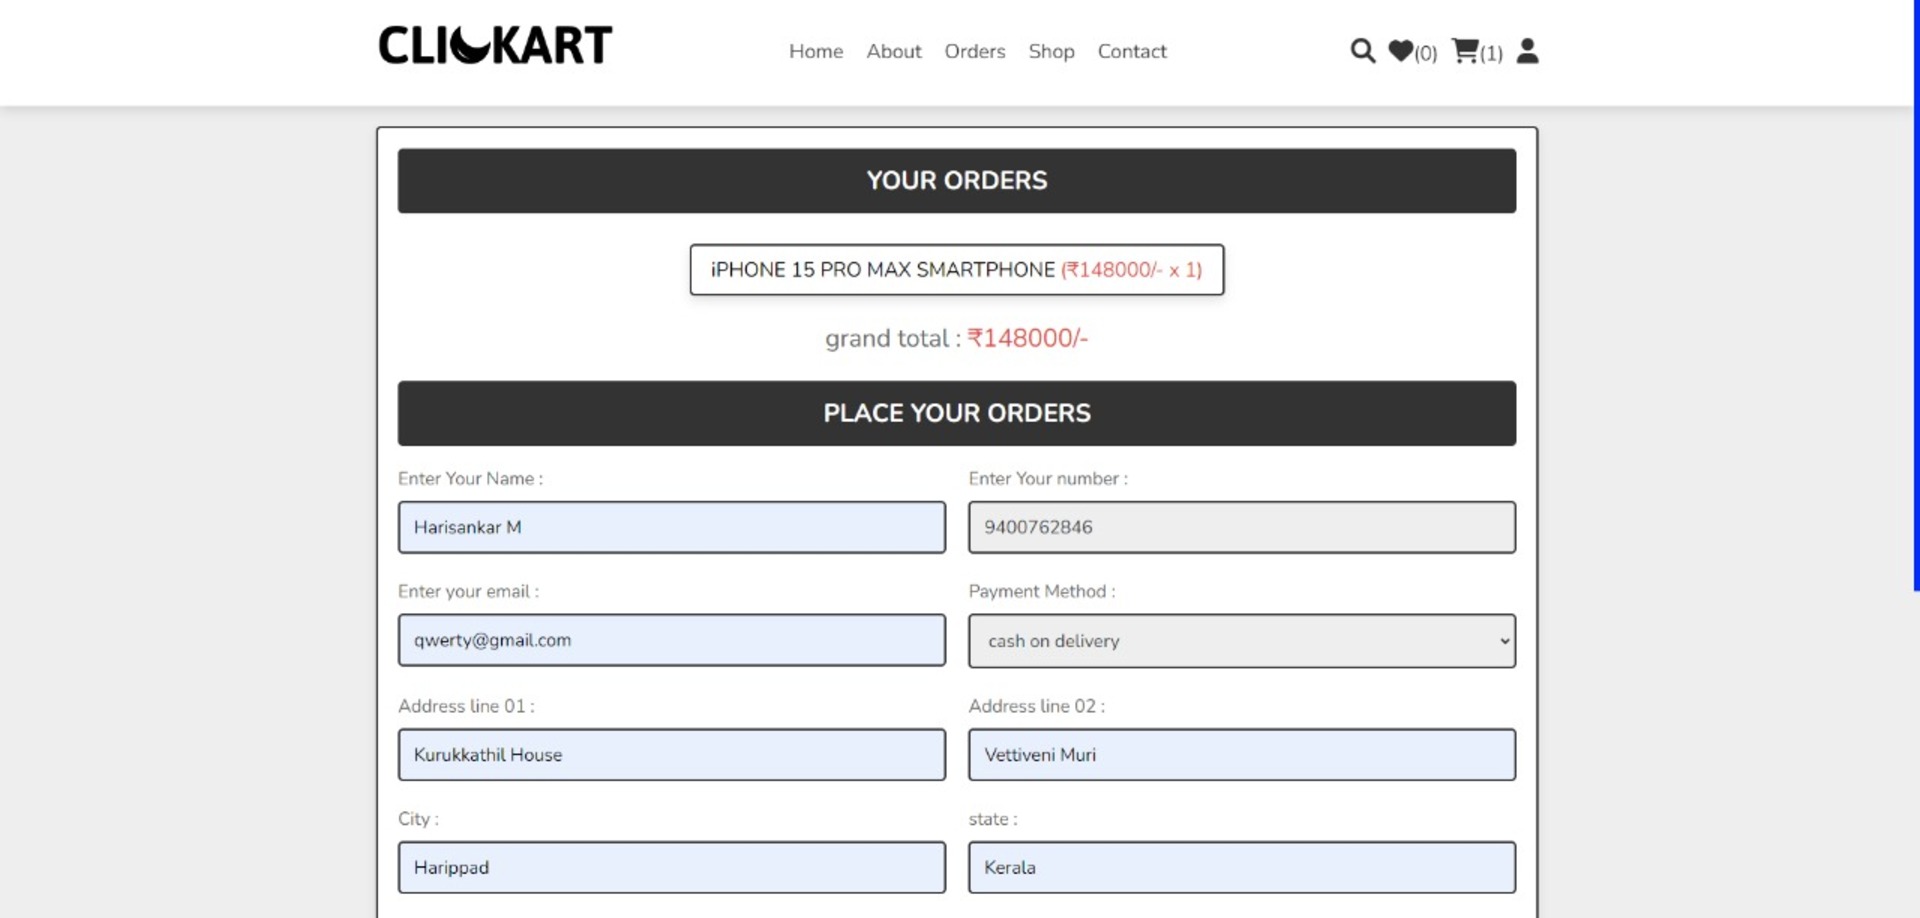1920x918 pixels.
Task: Click the page vertical scrollbar
Action: pyautogui.click(x=1916, y=295)
